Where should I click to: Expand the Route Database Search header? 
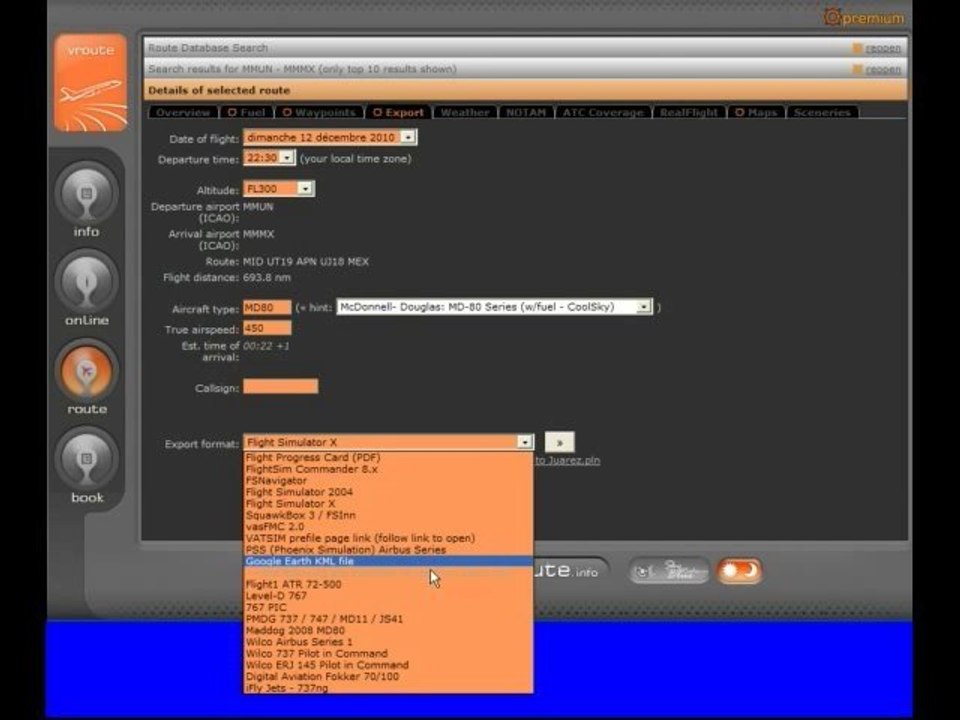(525, 48)
